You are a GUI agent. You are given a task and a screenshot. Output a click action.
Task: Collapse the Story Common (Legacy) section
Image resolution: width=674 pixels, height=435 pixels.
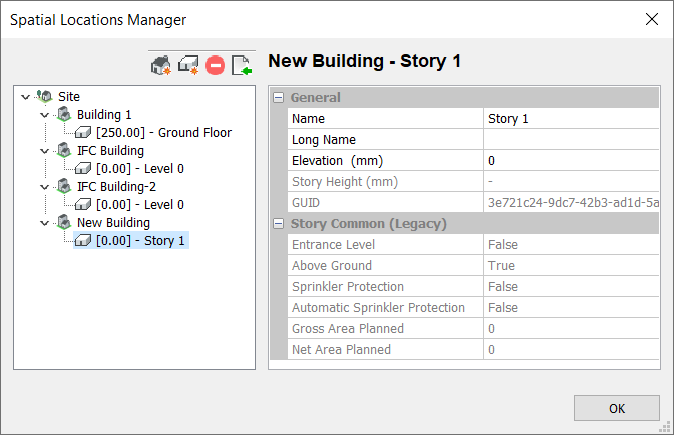[x=279, y=223]
